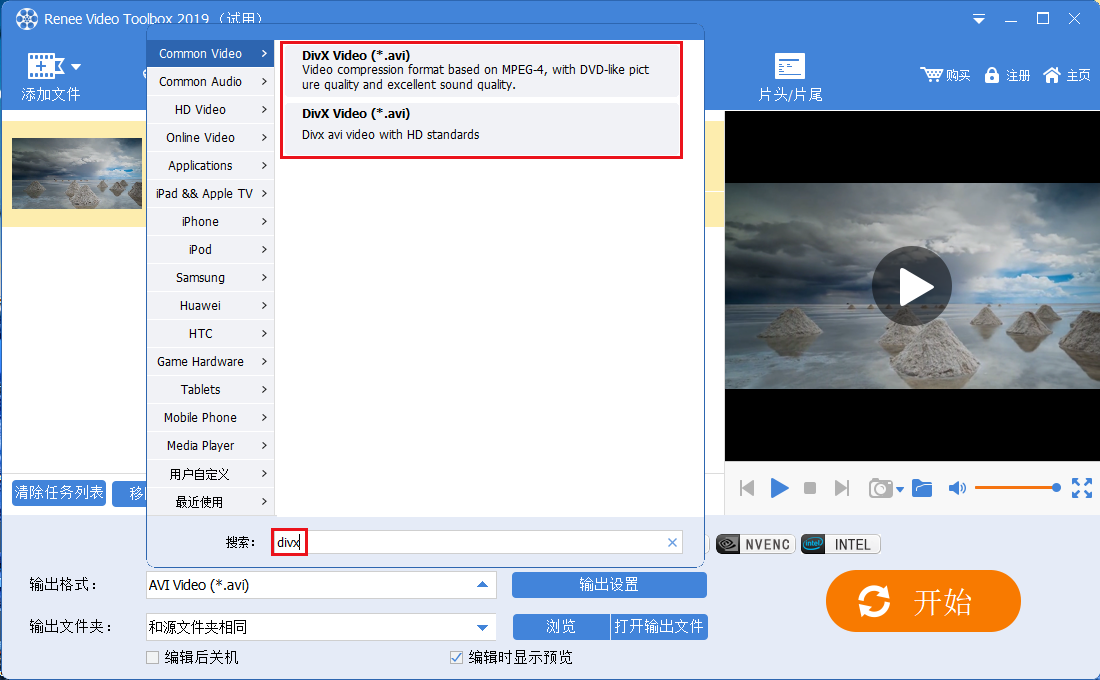Open the snapshot folder icon
Screen dimensions: 1100x680
922,488
